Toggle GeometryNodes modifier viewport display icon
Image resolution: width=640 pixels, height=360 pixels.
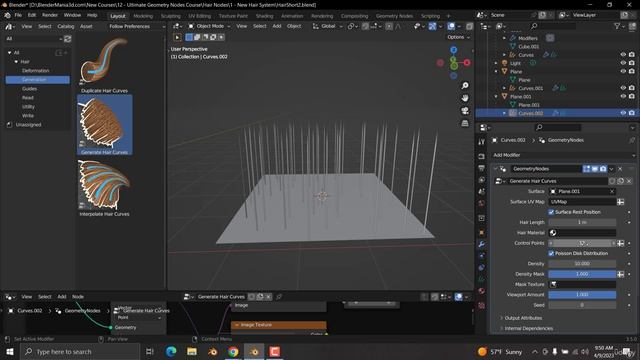pos(595,169)
